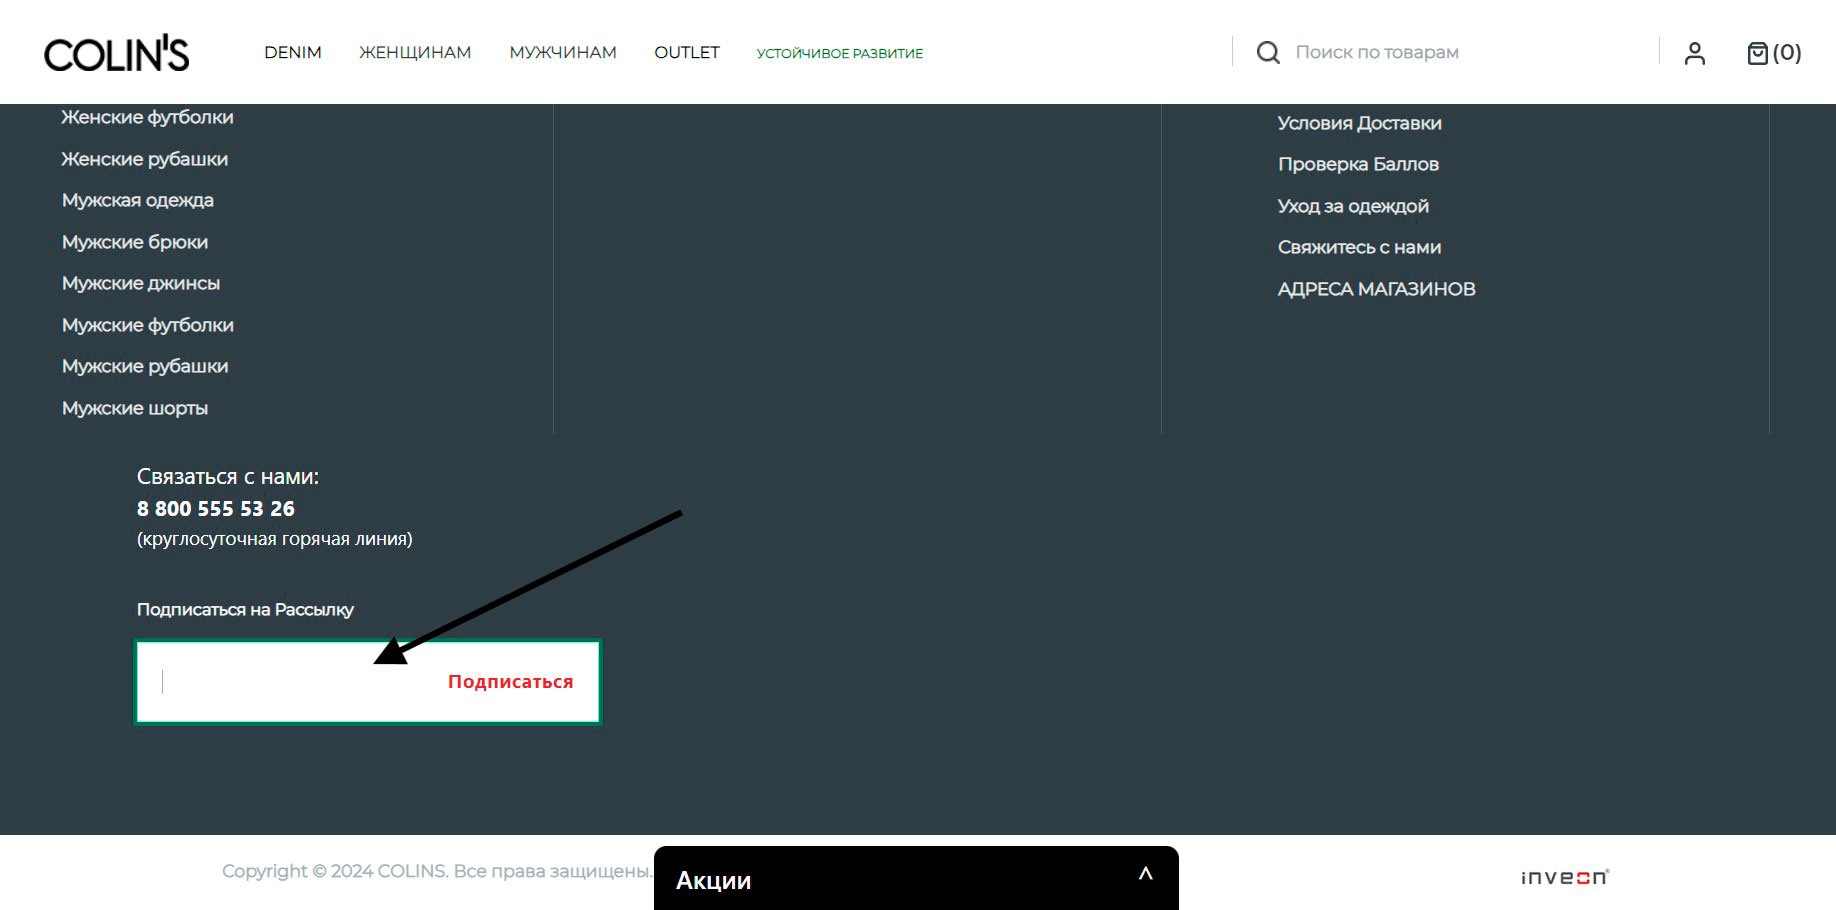Open the OUTLET menu
The image size is (1836, 910).
pos(687,52)
